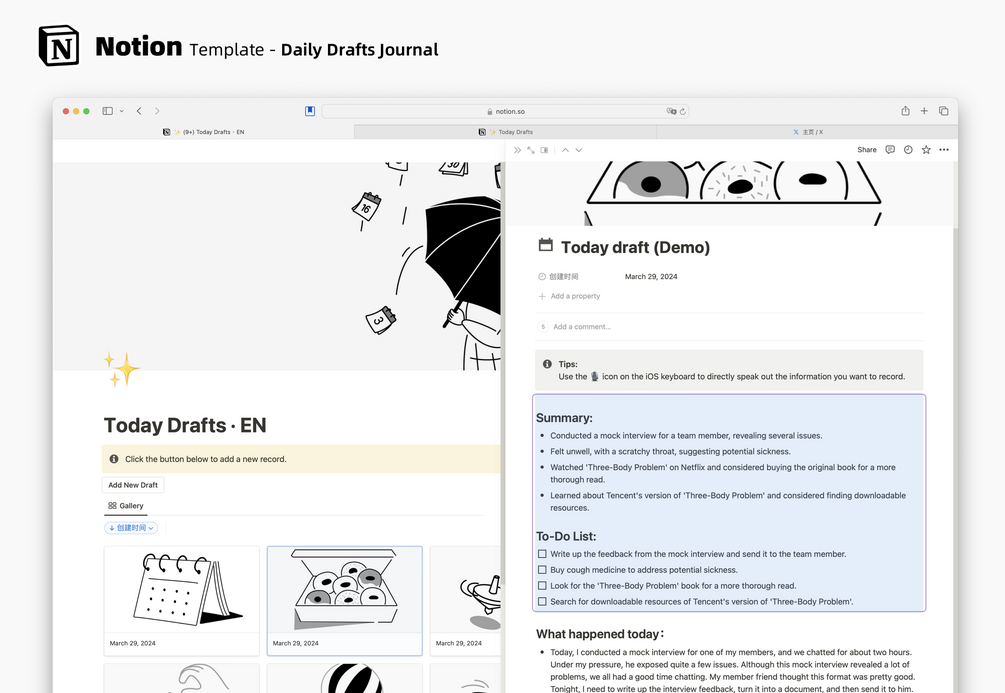Click the 'Add a comment...' field
This screenshot has height=693, width=1005.
coord(582,327)
